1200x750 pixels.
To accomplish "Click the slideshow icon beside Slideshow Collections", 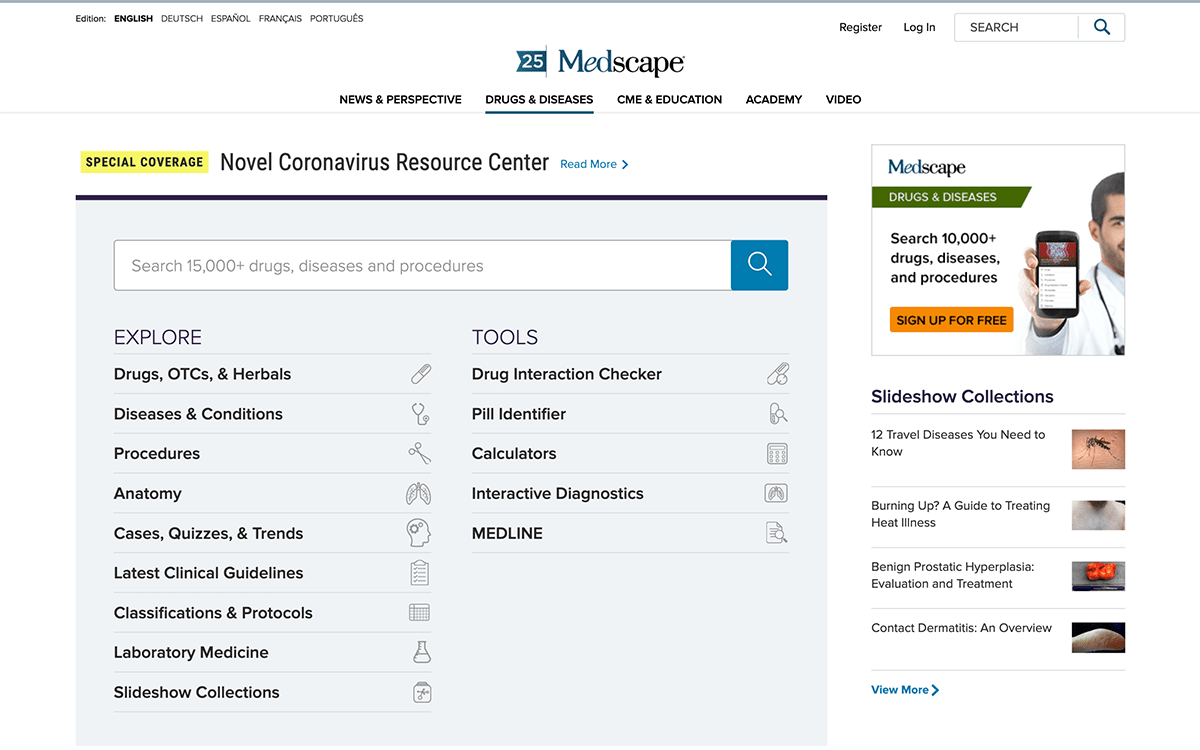I will point(422,692).
